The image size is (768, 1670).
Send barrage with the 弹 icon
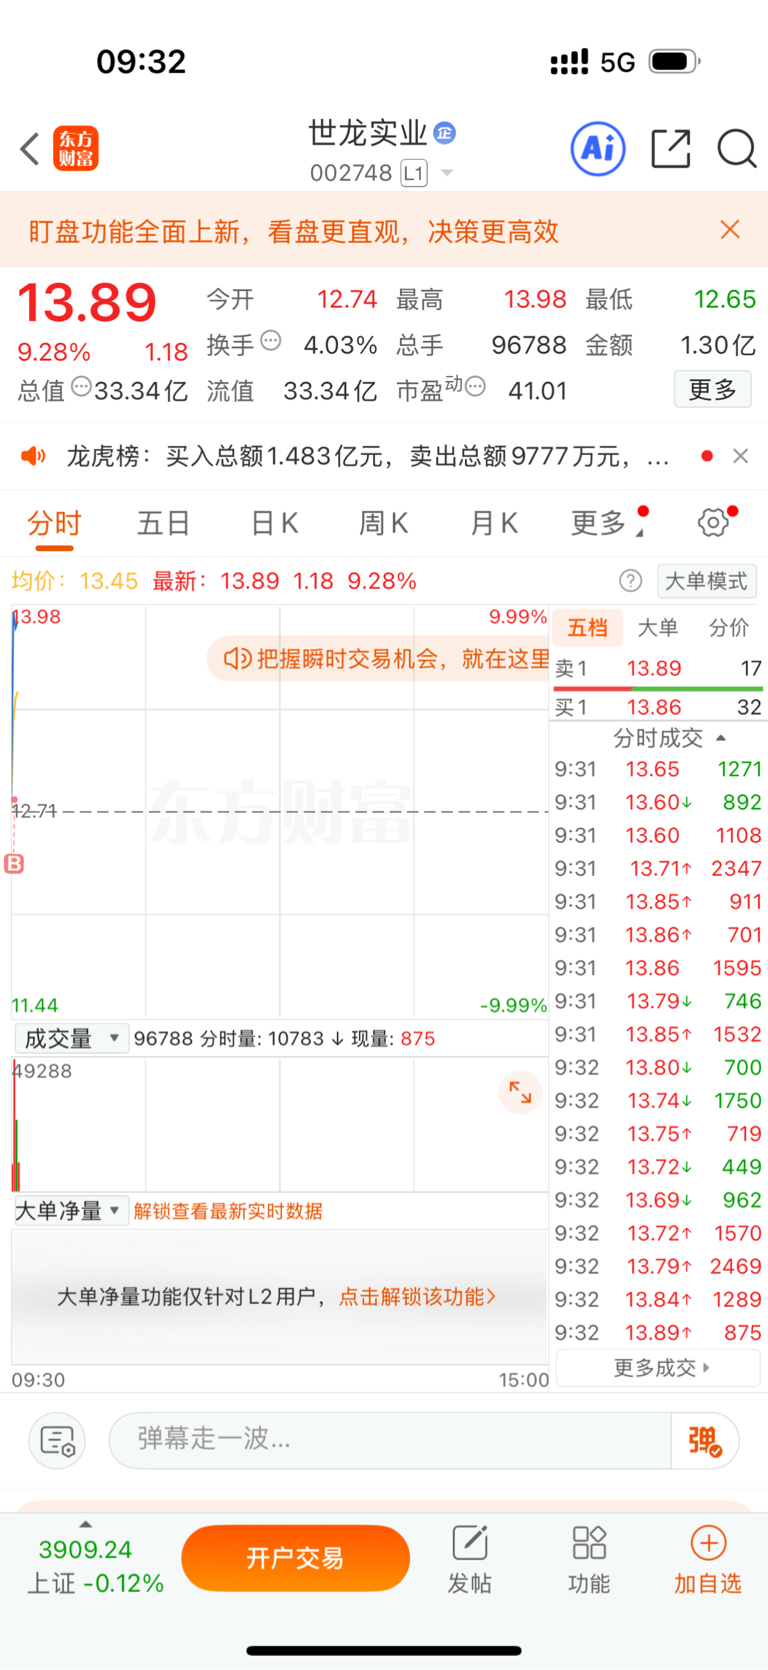pyautogui.click(x=705, y=1441)
